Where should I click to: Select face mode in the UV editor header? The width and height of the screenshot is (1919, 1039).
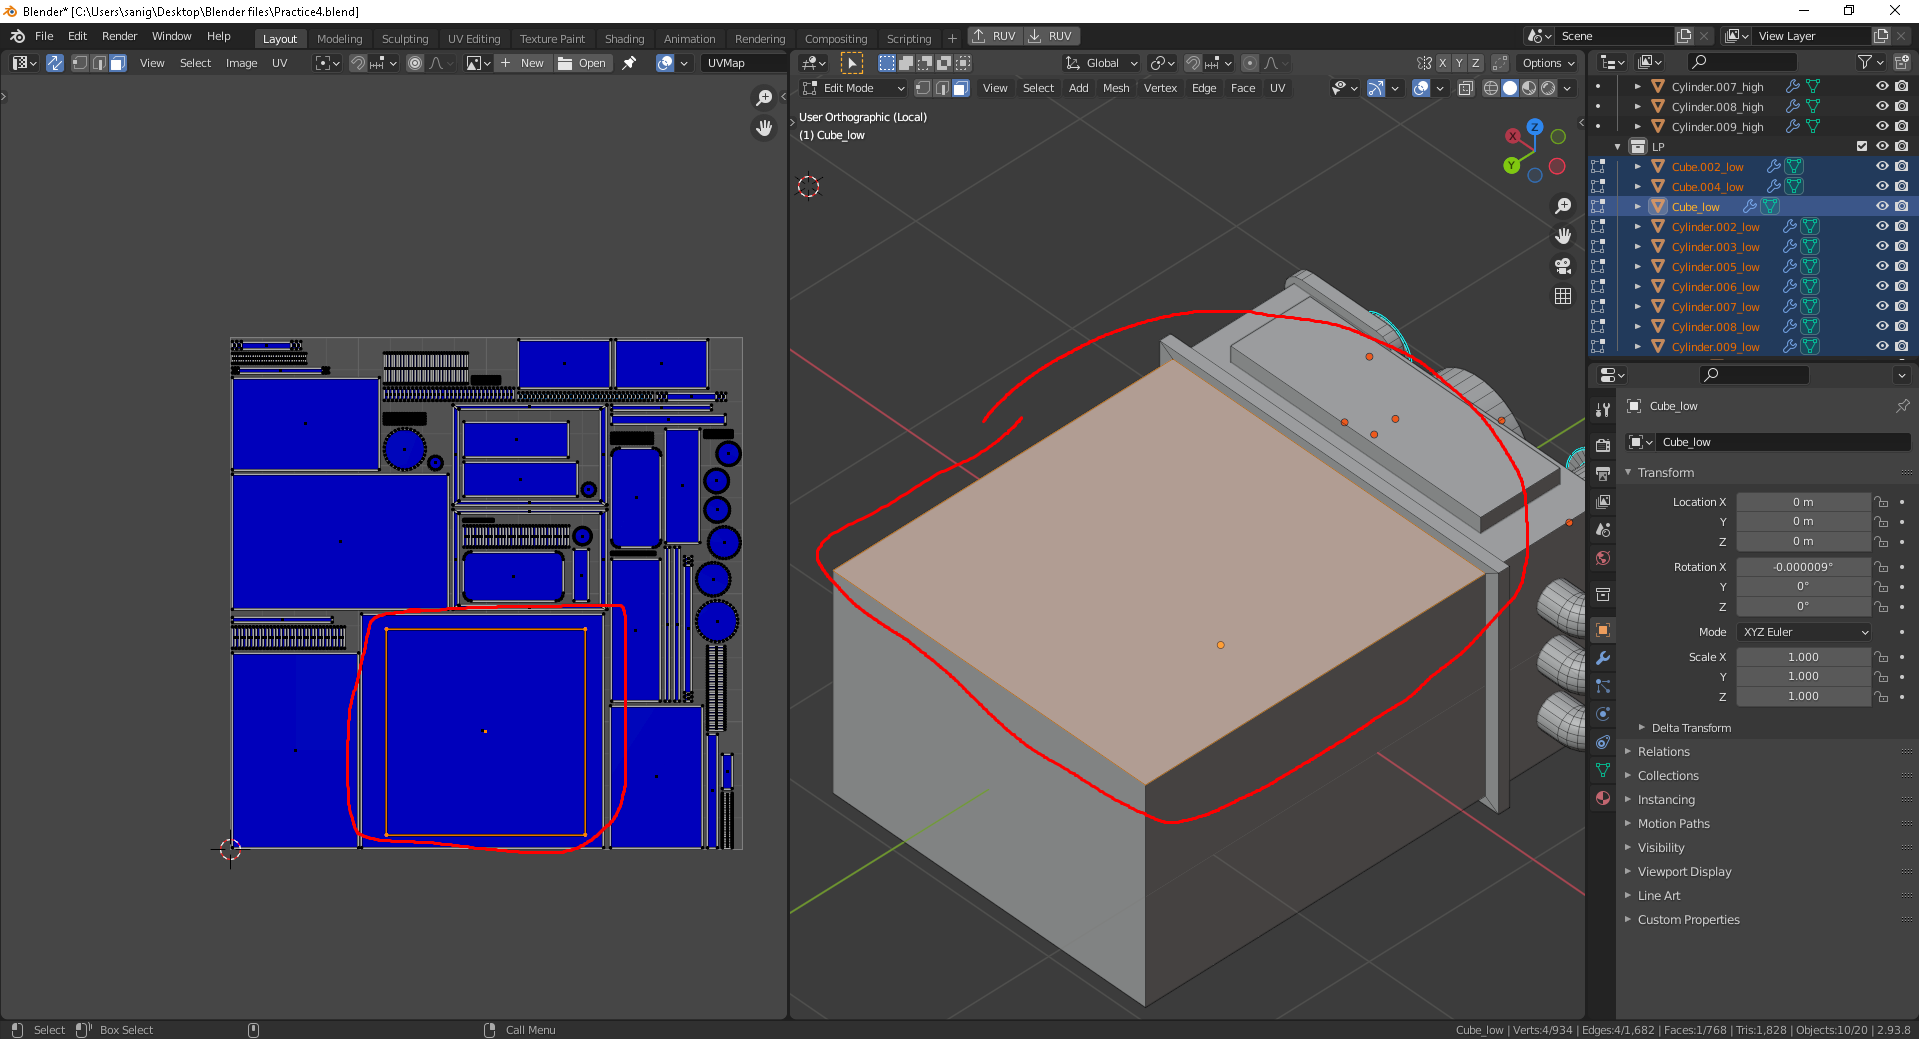tap(118, 63)
